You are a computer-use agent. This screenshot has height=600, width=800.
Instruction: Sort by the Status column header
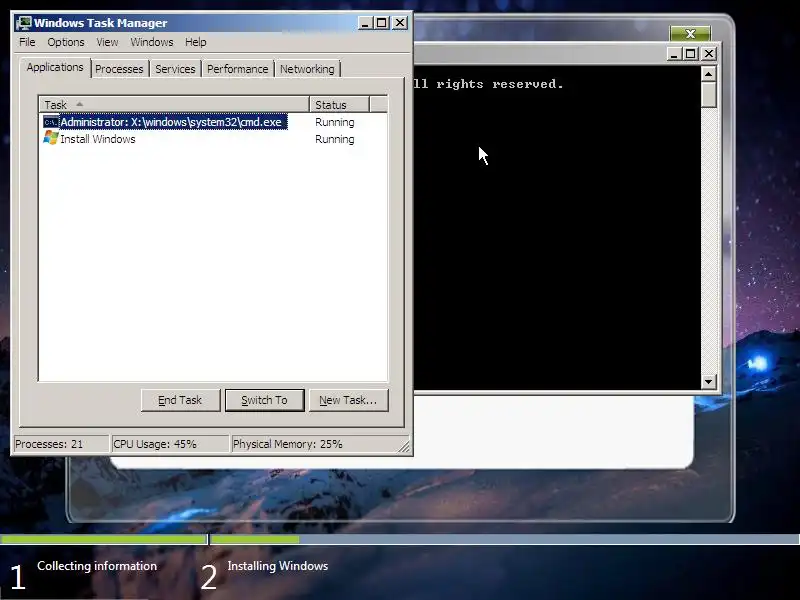point(339,105)
